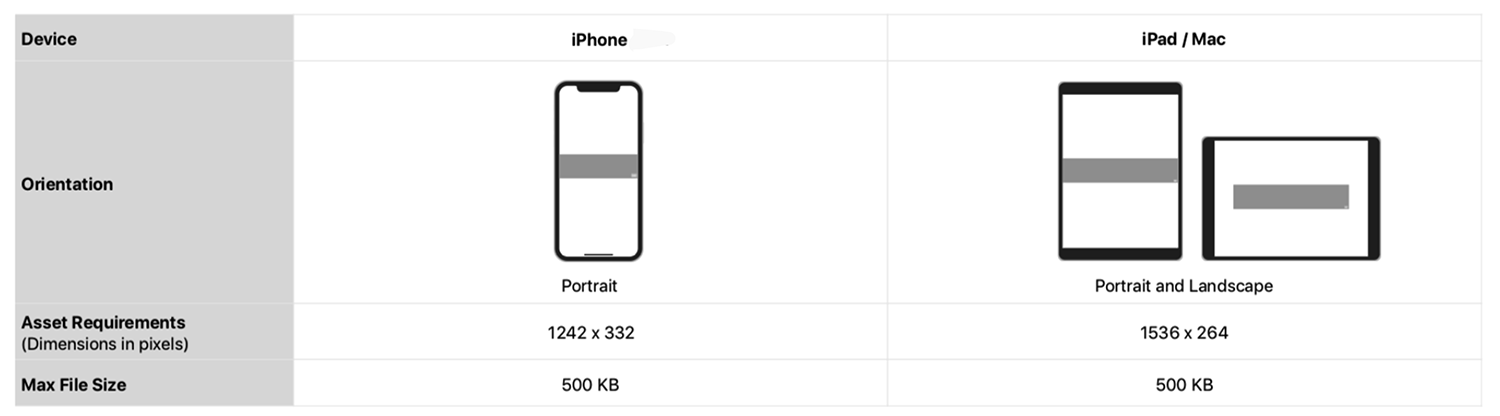1500x416 pixels.
Task: Click the 1242 x 332 dimensions value
Action: click(590, 333)
